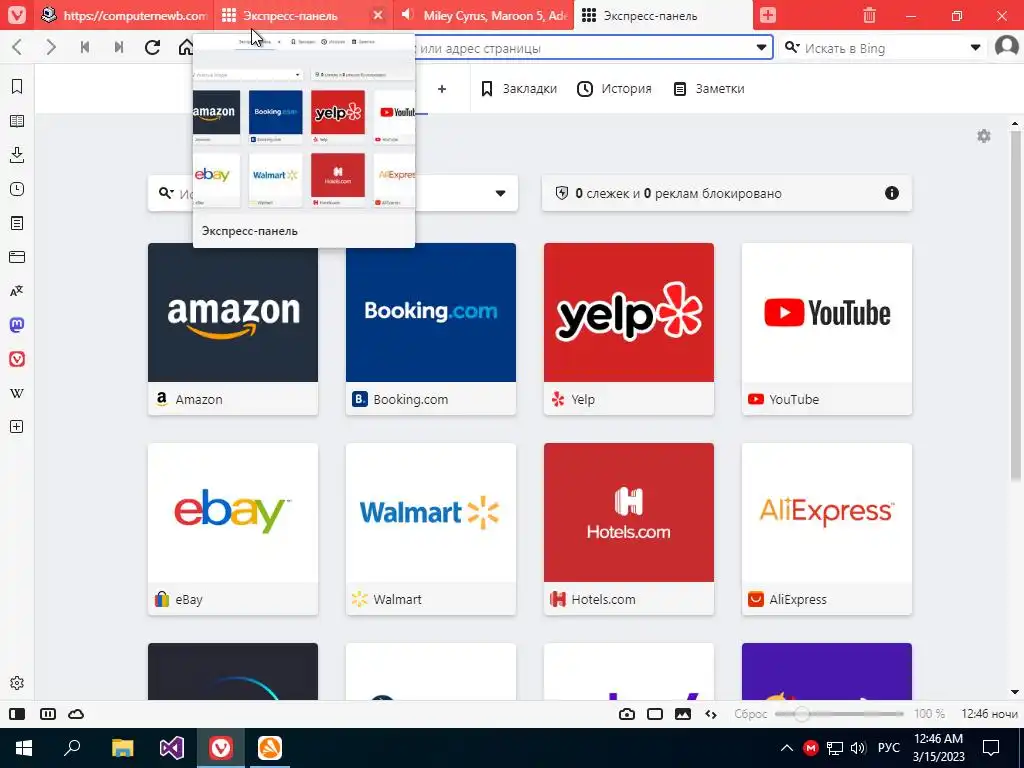Open the Translate panel
Viewport: 1024px width, 768px height.
point(17,291)
